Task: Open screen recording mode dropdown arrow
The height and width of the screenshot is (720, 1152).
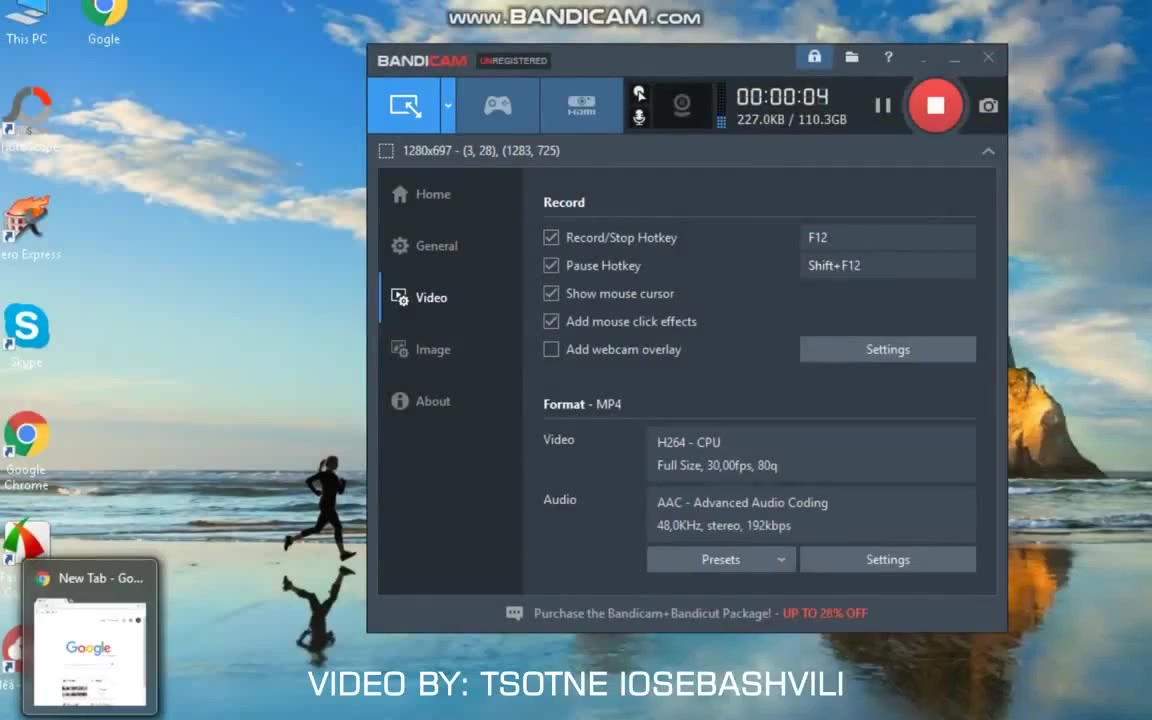Action: point(448,106)
